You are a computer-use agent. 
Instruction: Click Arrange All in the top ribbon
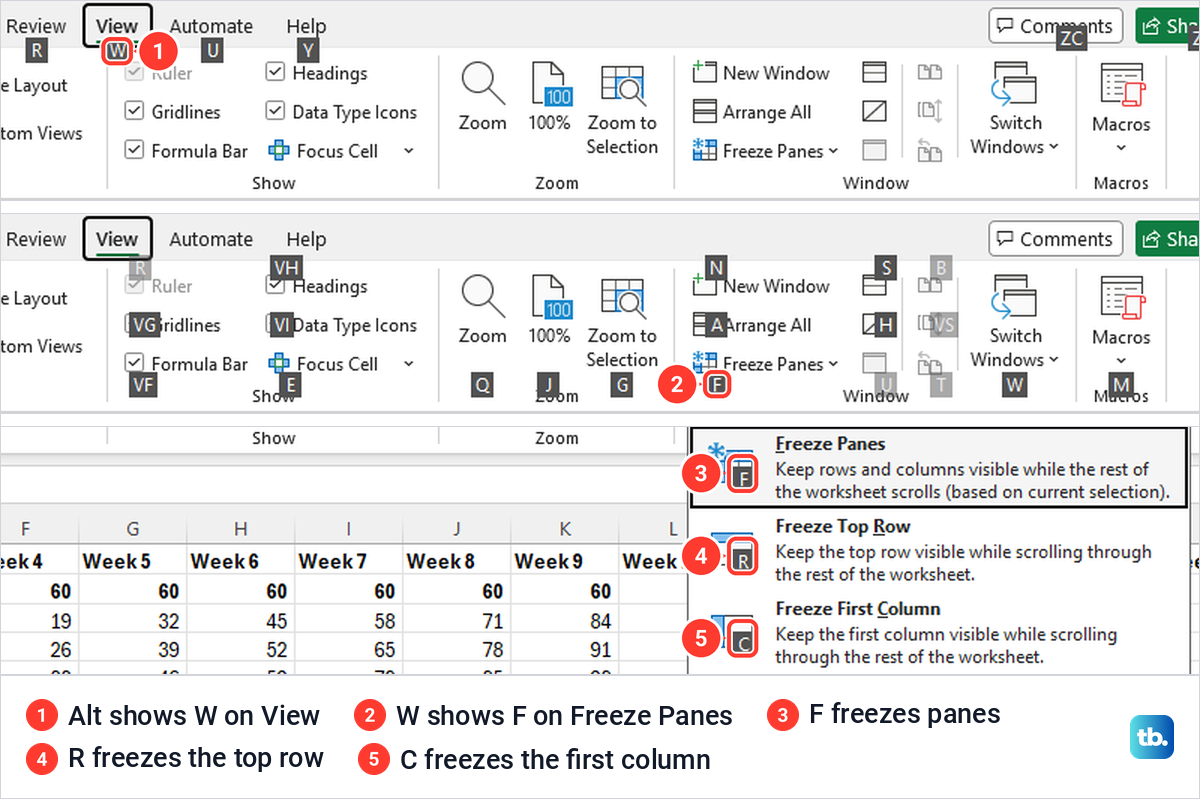click(x=752, y=112)
